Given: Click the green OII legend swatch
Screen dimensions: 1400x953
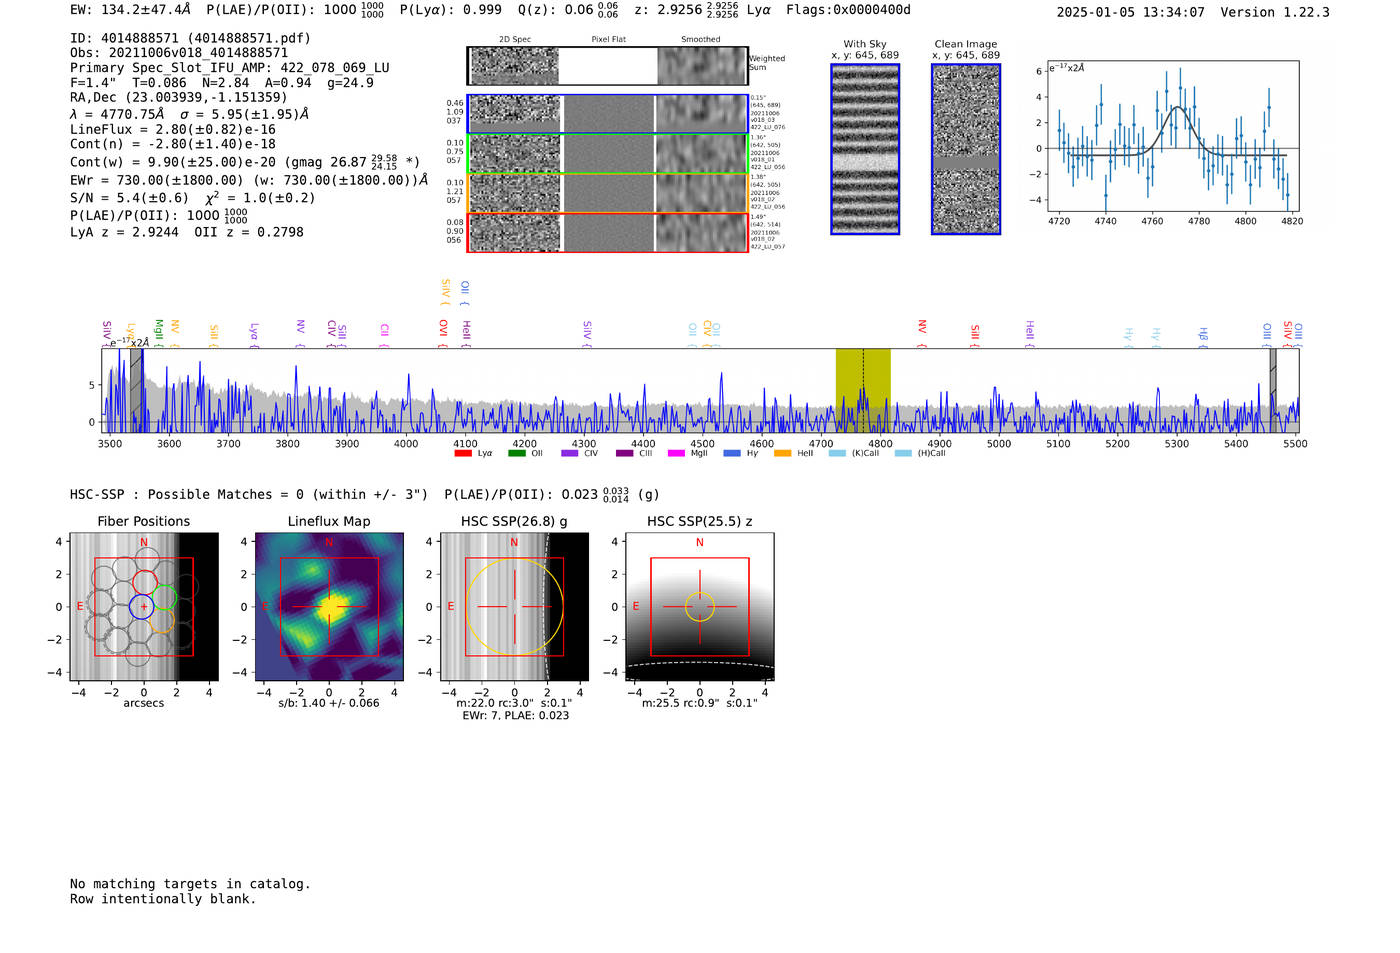Looking at the screenshot, I should click(517, 454).
